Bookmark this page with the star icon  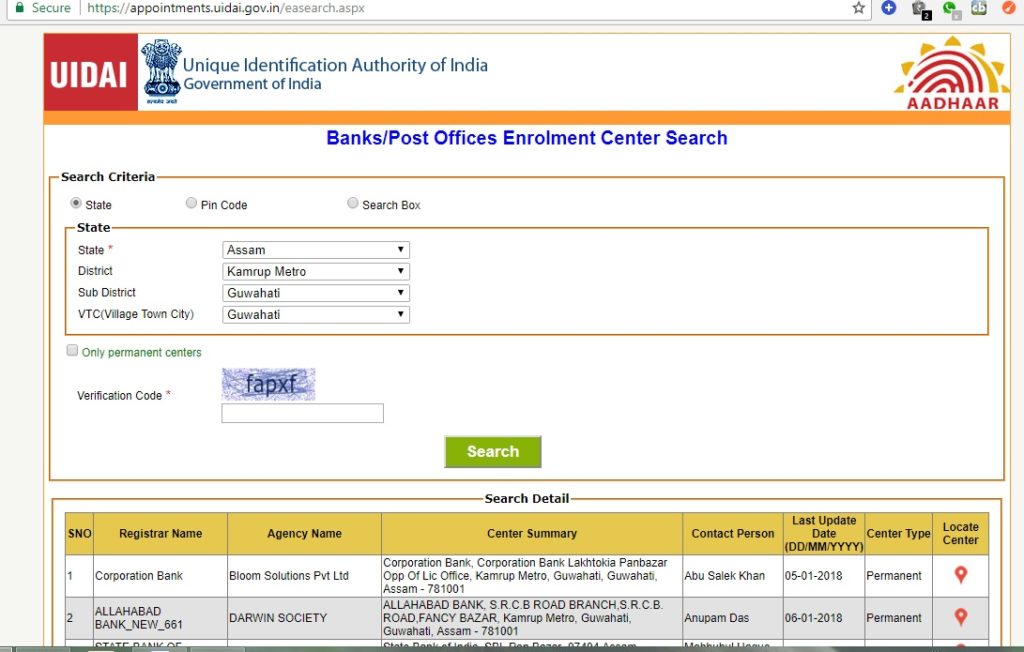[859, 8]
